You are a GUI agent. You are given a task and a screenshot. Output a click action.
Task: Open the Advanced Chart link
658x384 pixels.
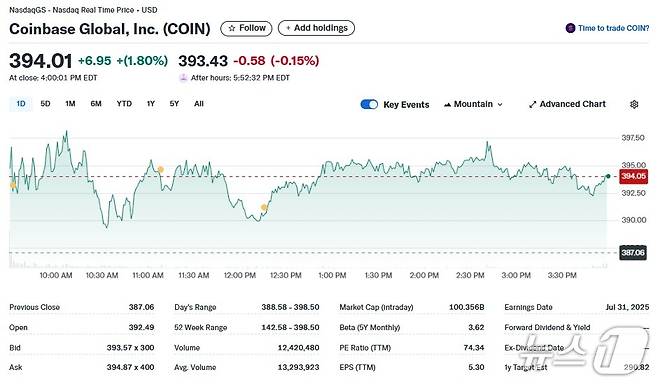tap(567, 104)
